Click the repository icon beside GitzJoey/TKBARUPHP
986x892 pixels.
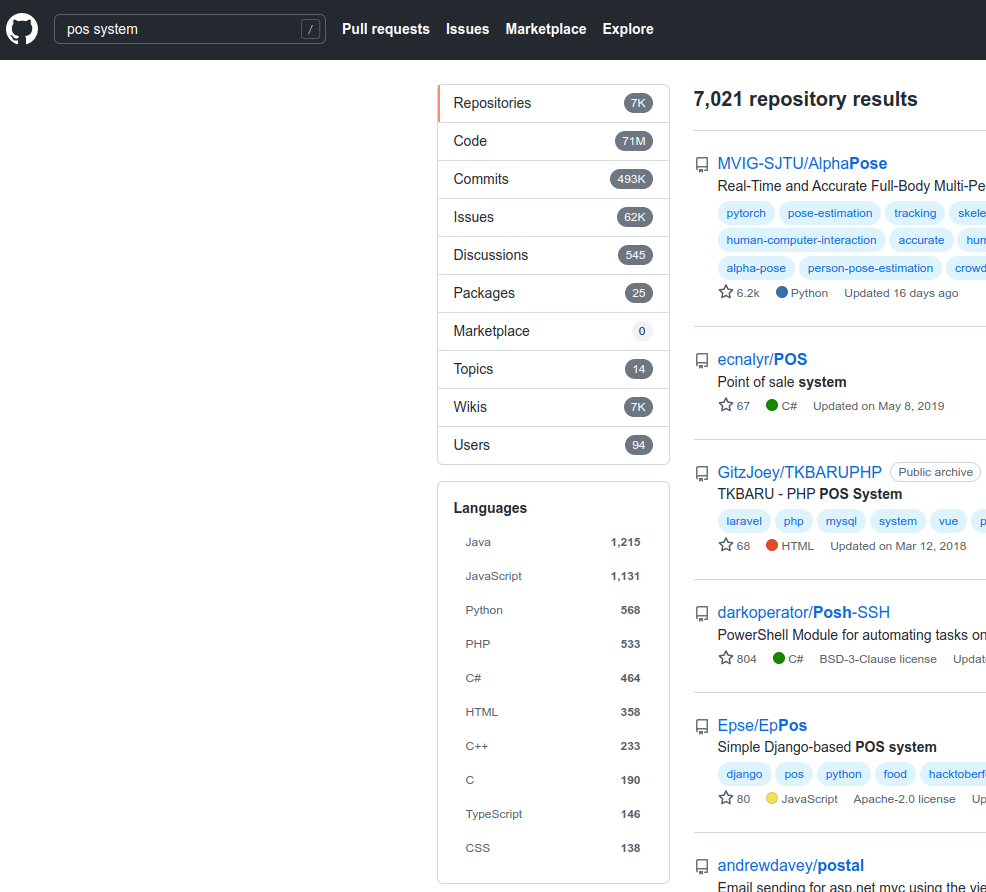click(702, 473)
